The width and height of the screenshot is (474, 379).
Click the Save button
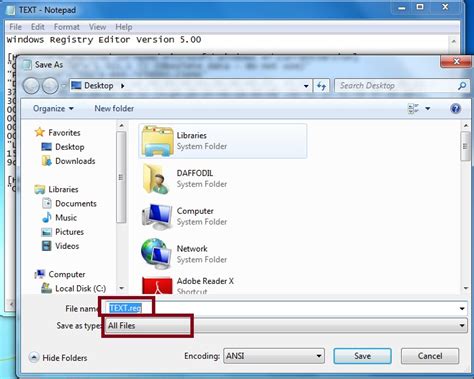pos(362,356)
